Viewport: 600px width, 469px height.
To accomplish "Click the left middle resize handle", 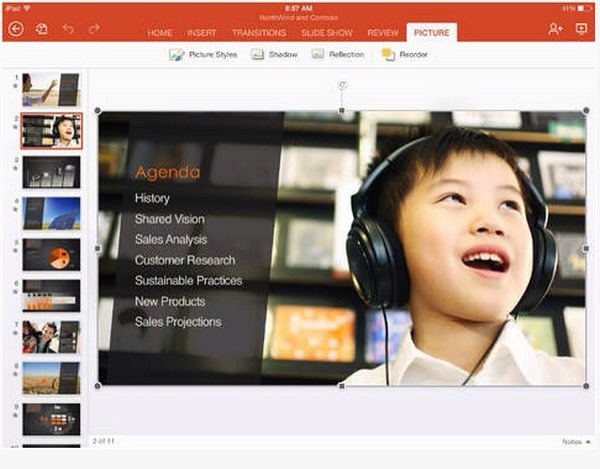I will coord(98,249).
